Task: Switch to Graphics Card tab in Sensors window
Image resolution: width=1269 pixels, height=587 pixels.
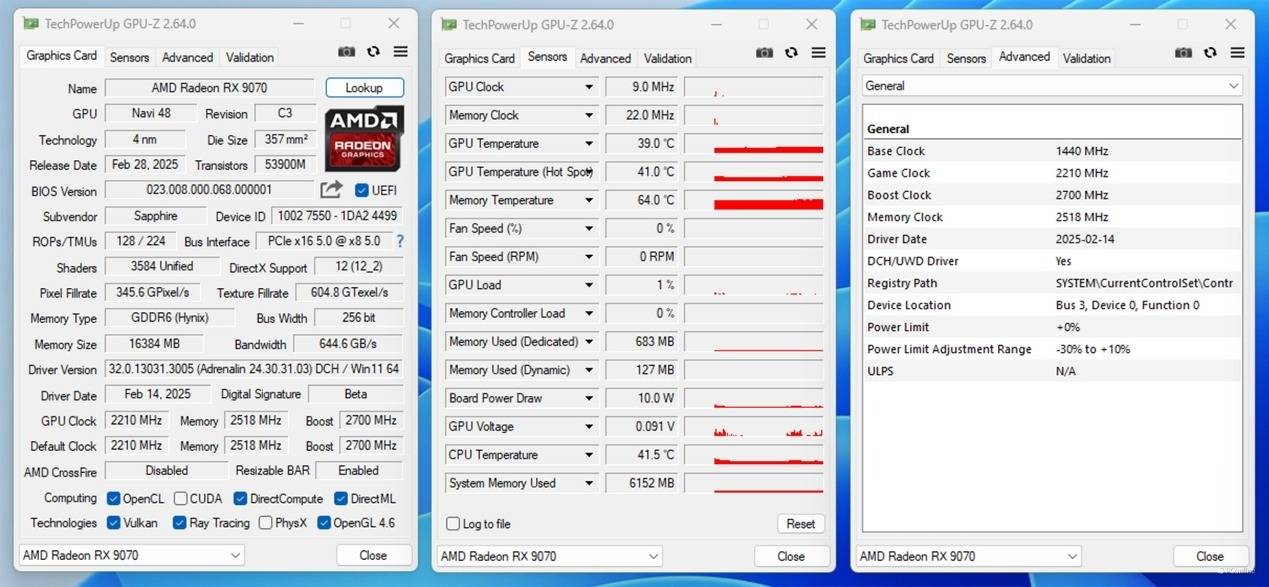Action: 479,58
